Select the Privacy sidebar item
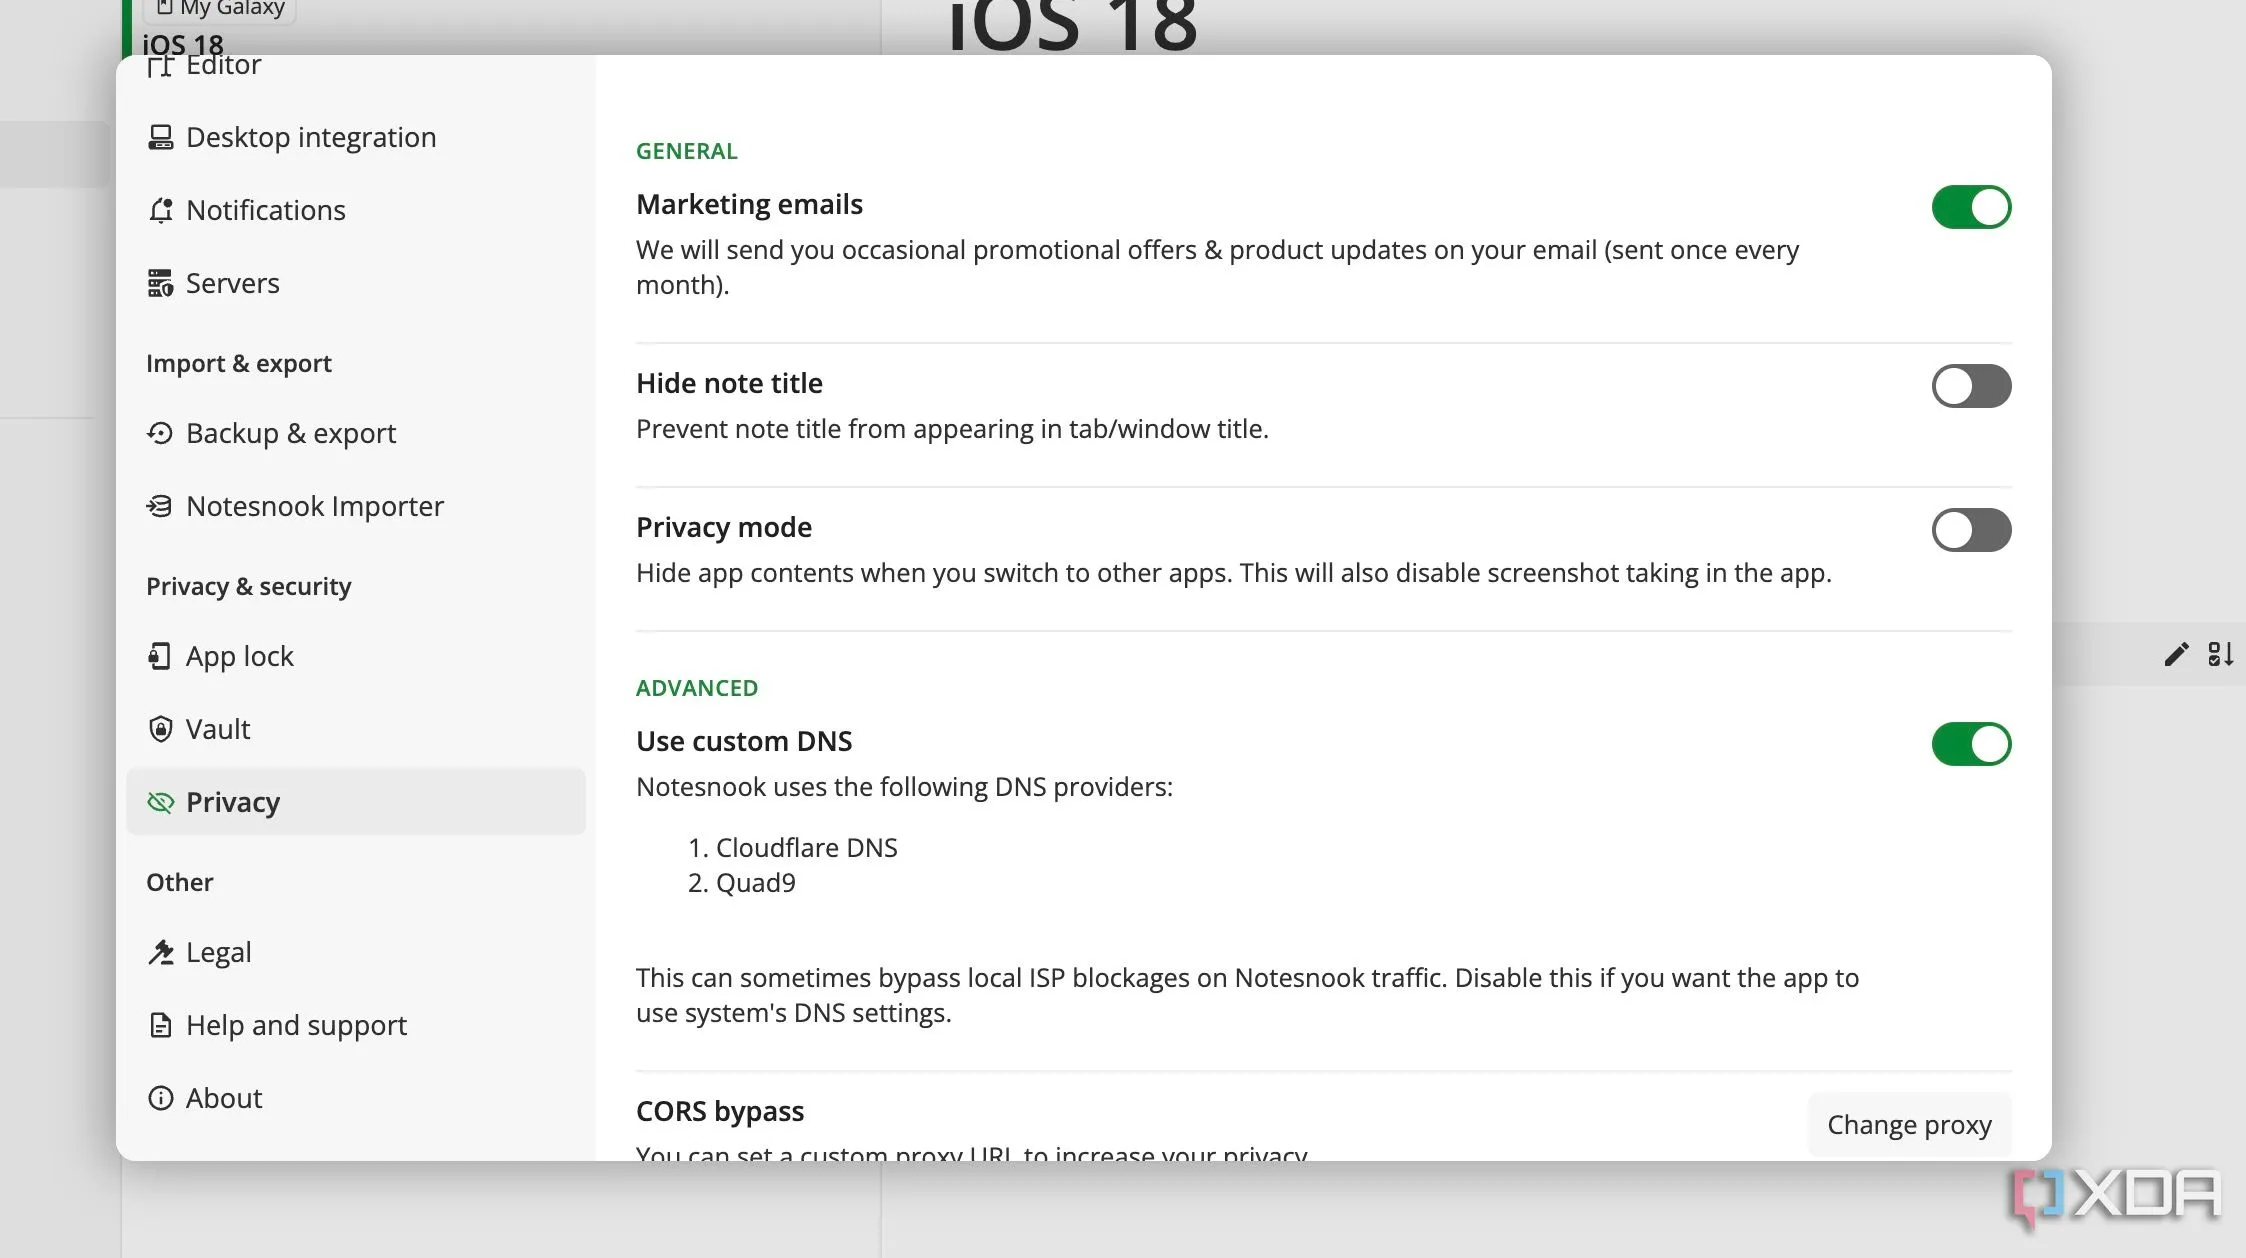 click(x=356, y=802)
